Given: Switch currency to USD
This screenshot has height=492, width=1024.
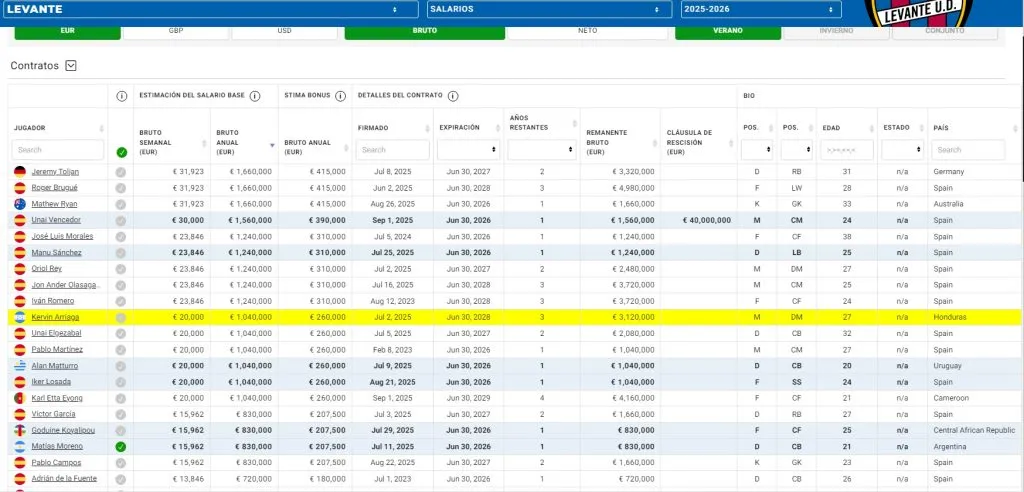Looking at the screenshot, I should pyautogui.click(x=284, y=31).
